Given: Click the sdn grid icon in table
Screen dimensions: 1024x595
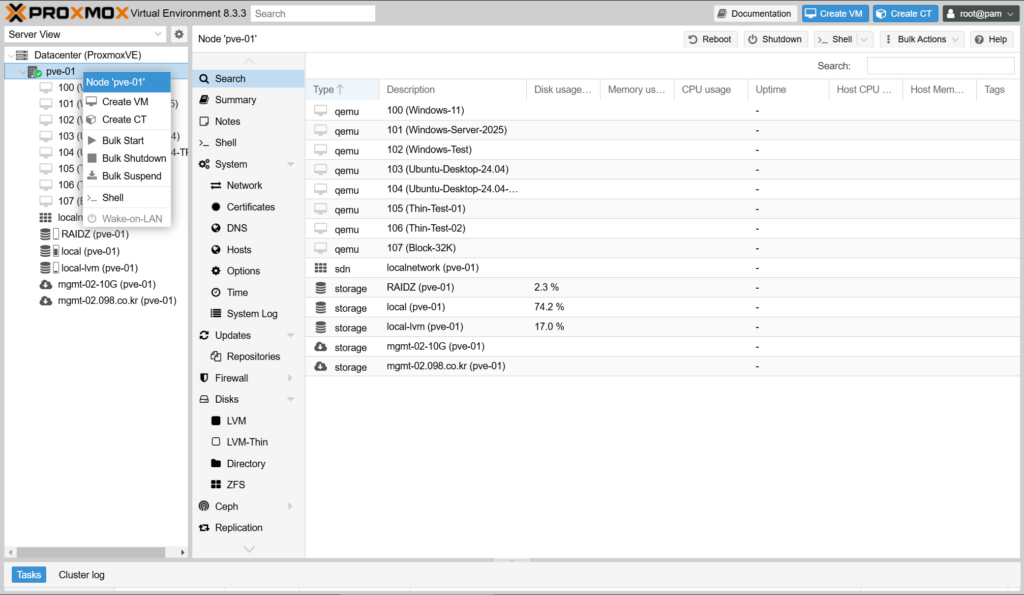Looking at the screenshot, I should coord(320,268).
